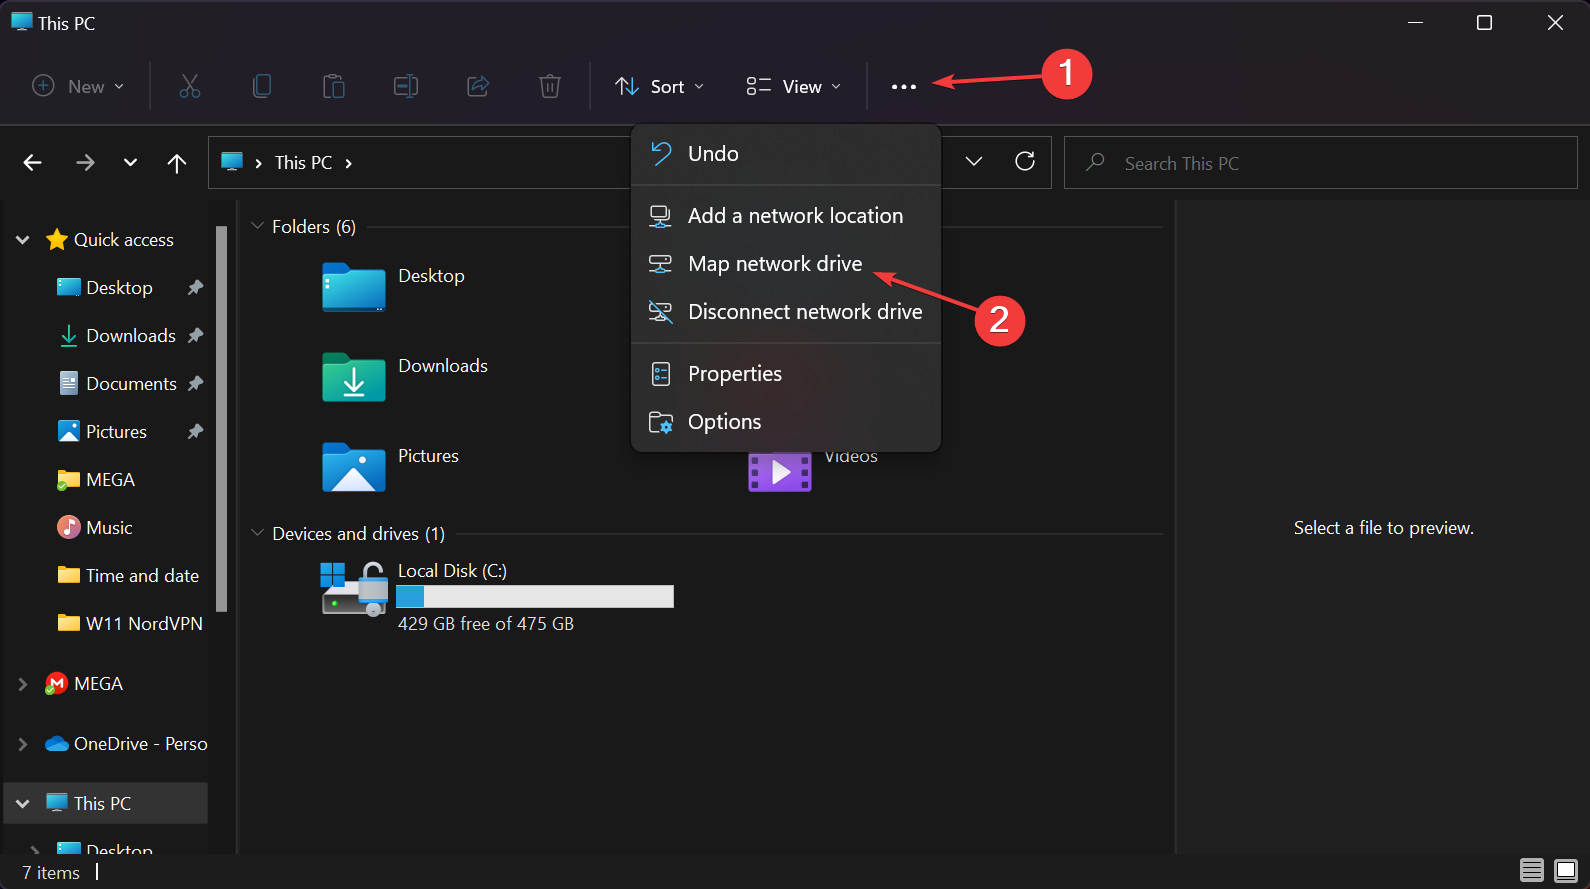Click the "429 GB free of 475 GB" text
1590x889 pixels.
486,624
